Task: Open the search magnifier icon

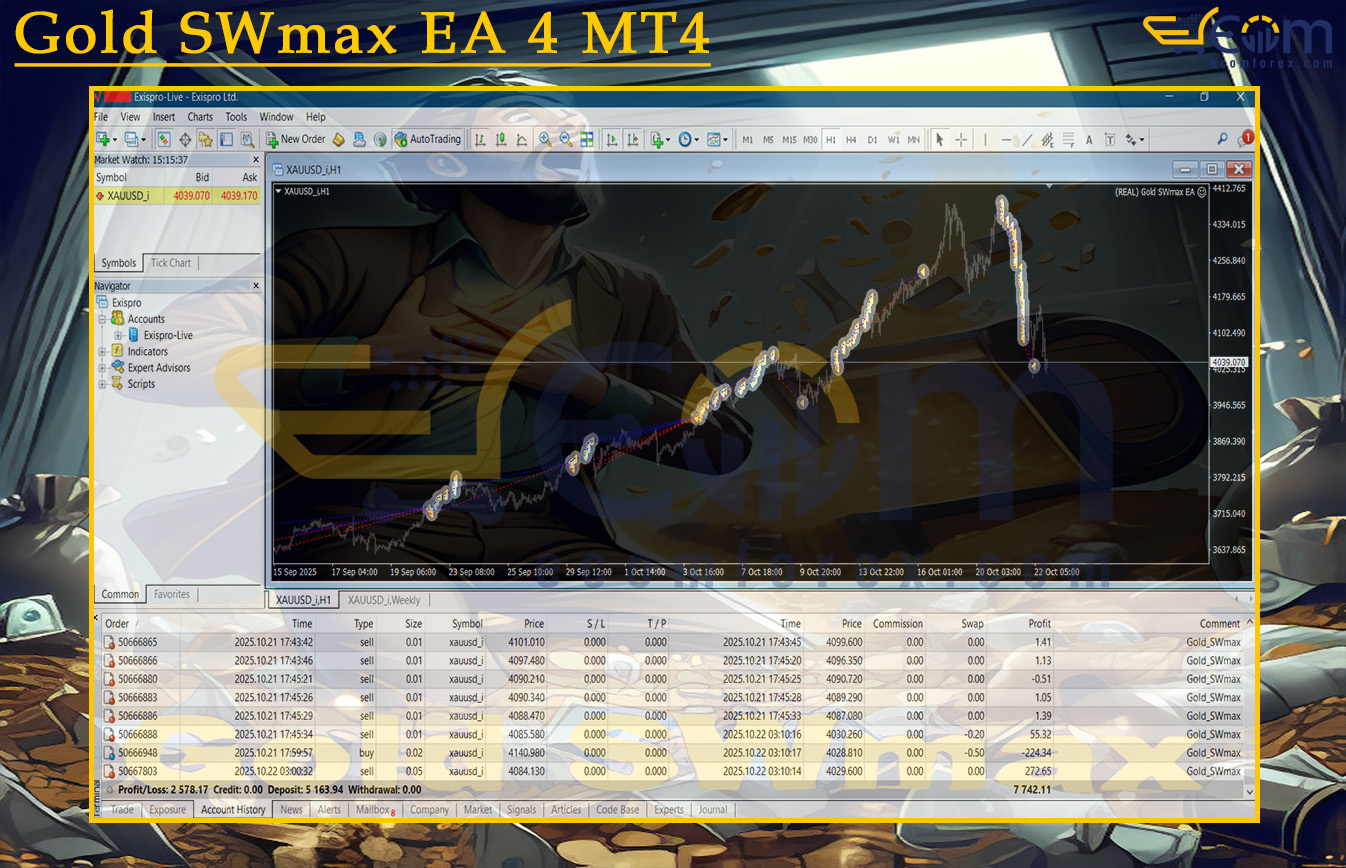Action: [1222, 140]
